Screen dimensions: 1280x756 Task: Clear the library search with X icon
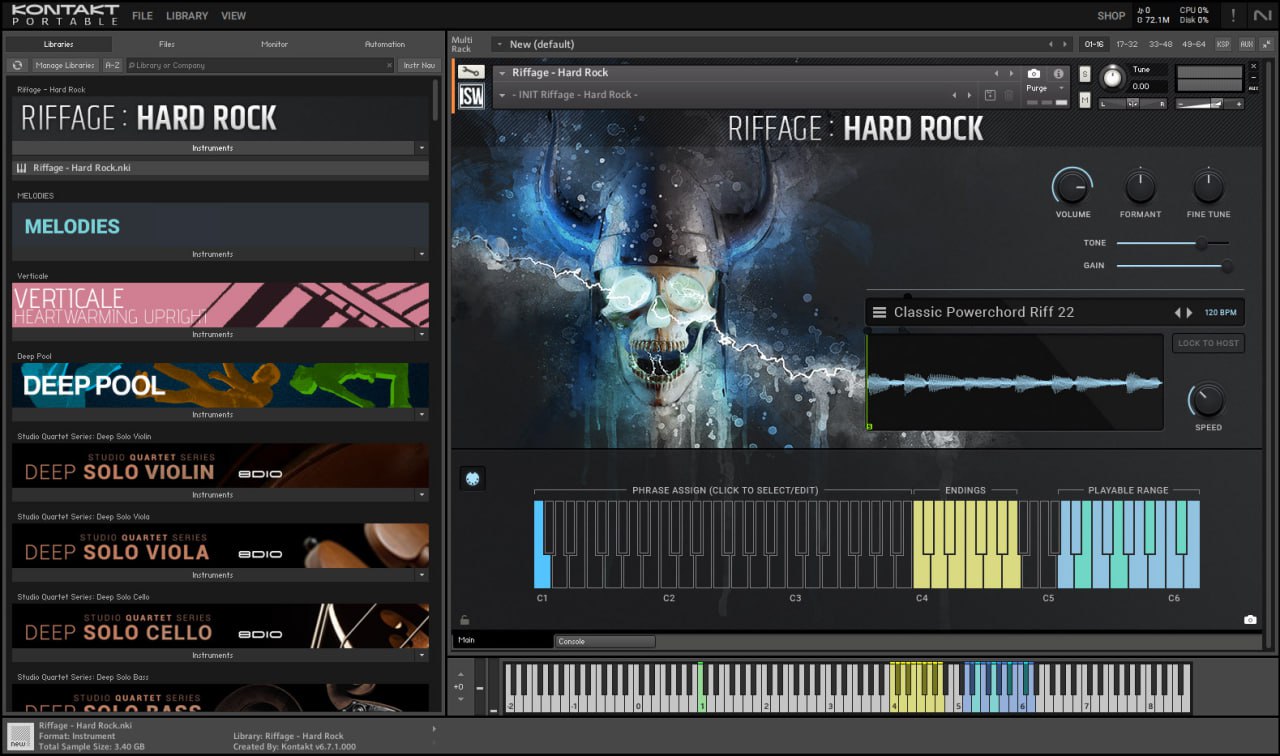(390, 65)
